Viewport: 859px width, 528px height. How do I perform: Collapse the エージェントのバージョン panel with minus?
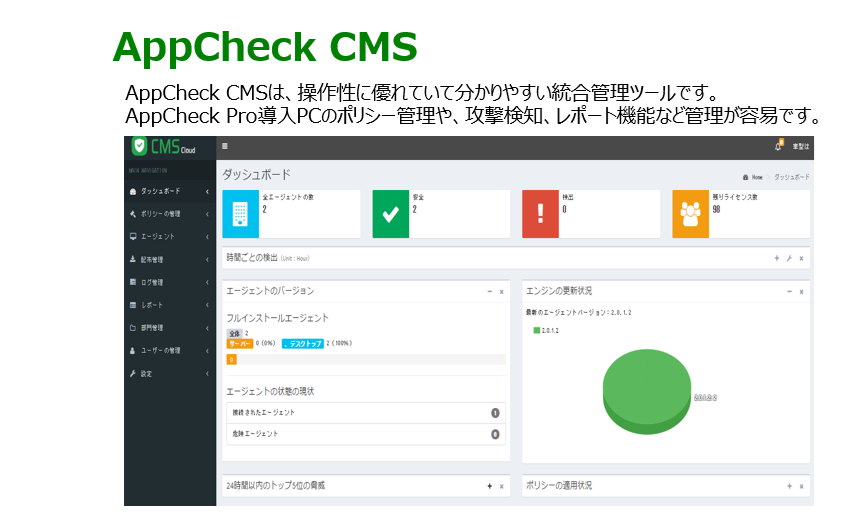[490, 292]
